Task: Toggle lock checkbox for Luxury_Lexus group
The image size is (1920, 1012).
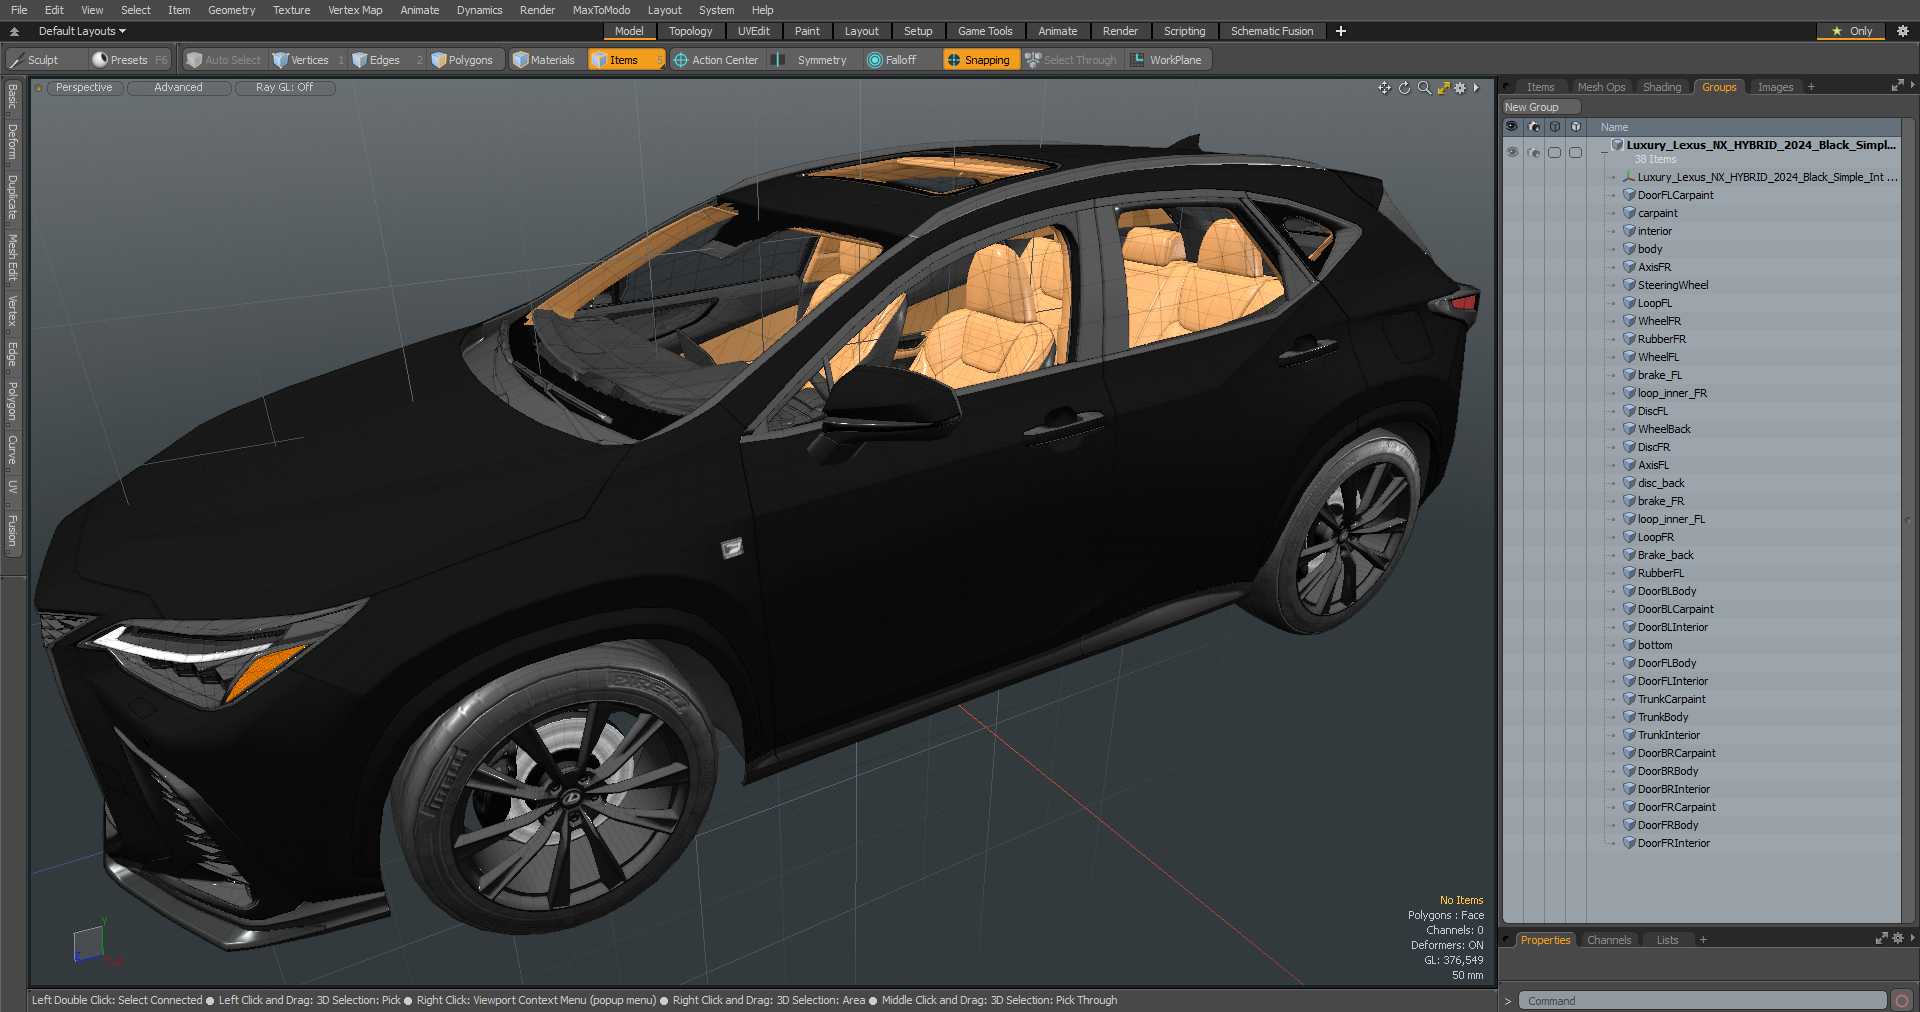Action: click(1554, 152)
